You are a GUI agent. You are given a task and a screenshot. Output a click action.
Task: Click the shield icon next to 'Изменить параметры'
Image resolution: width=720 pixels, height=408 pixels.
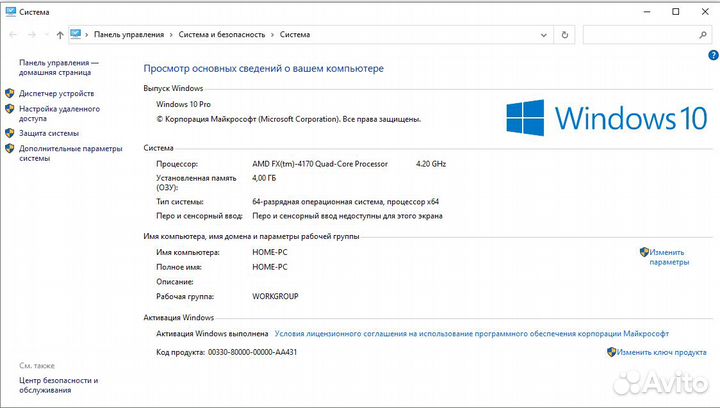click(644, 252)
